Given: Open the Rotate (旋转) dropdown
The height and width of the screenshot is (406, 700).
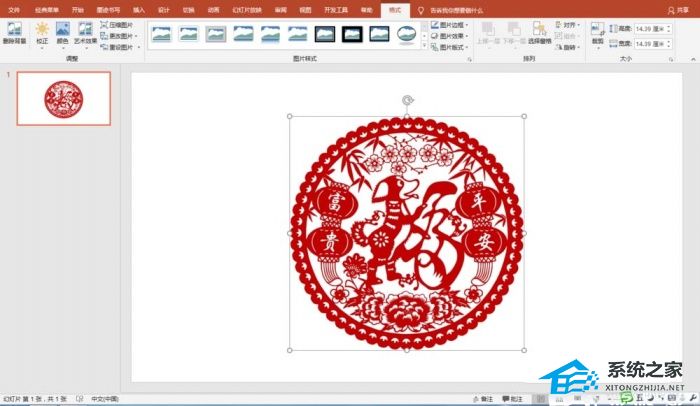Looking at the screenshot, I should [568, 47].
